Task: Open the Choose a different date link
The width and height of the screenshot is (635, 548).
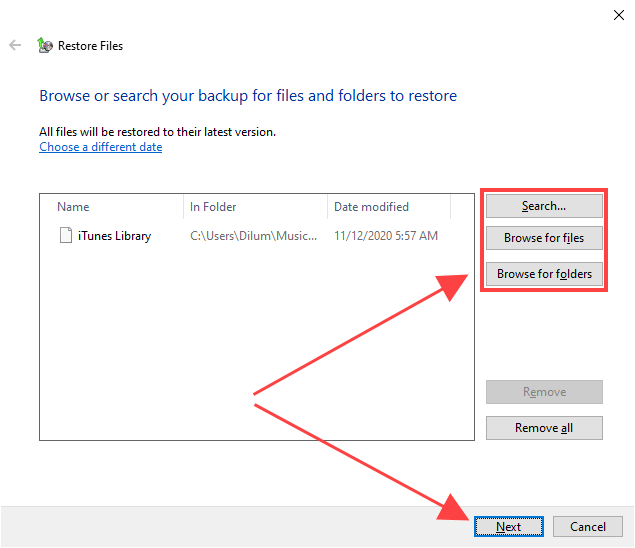Action: 100,147
